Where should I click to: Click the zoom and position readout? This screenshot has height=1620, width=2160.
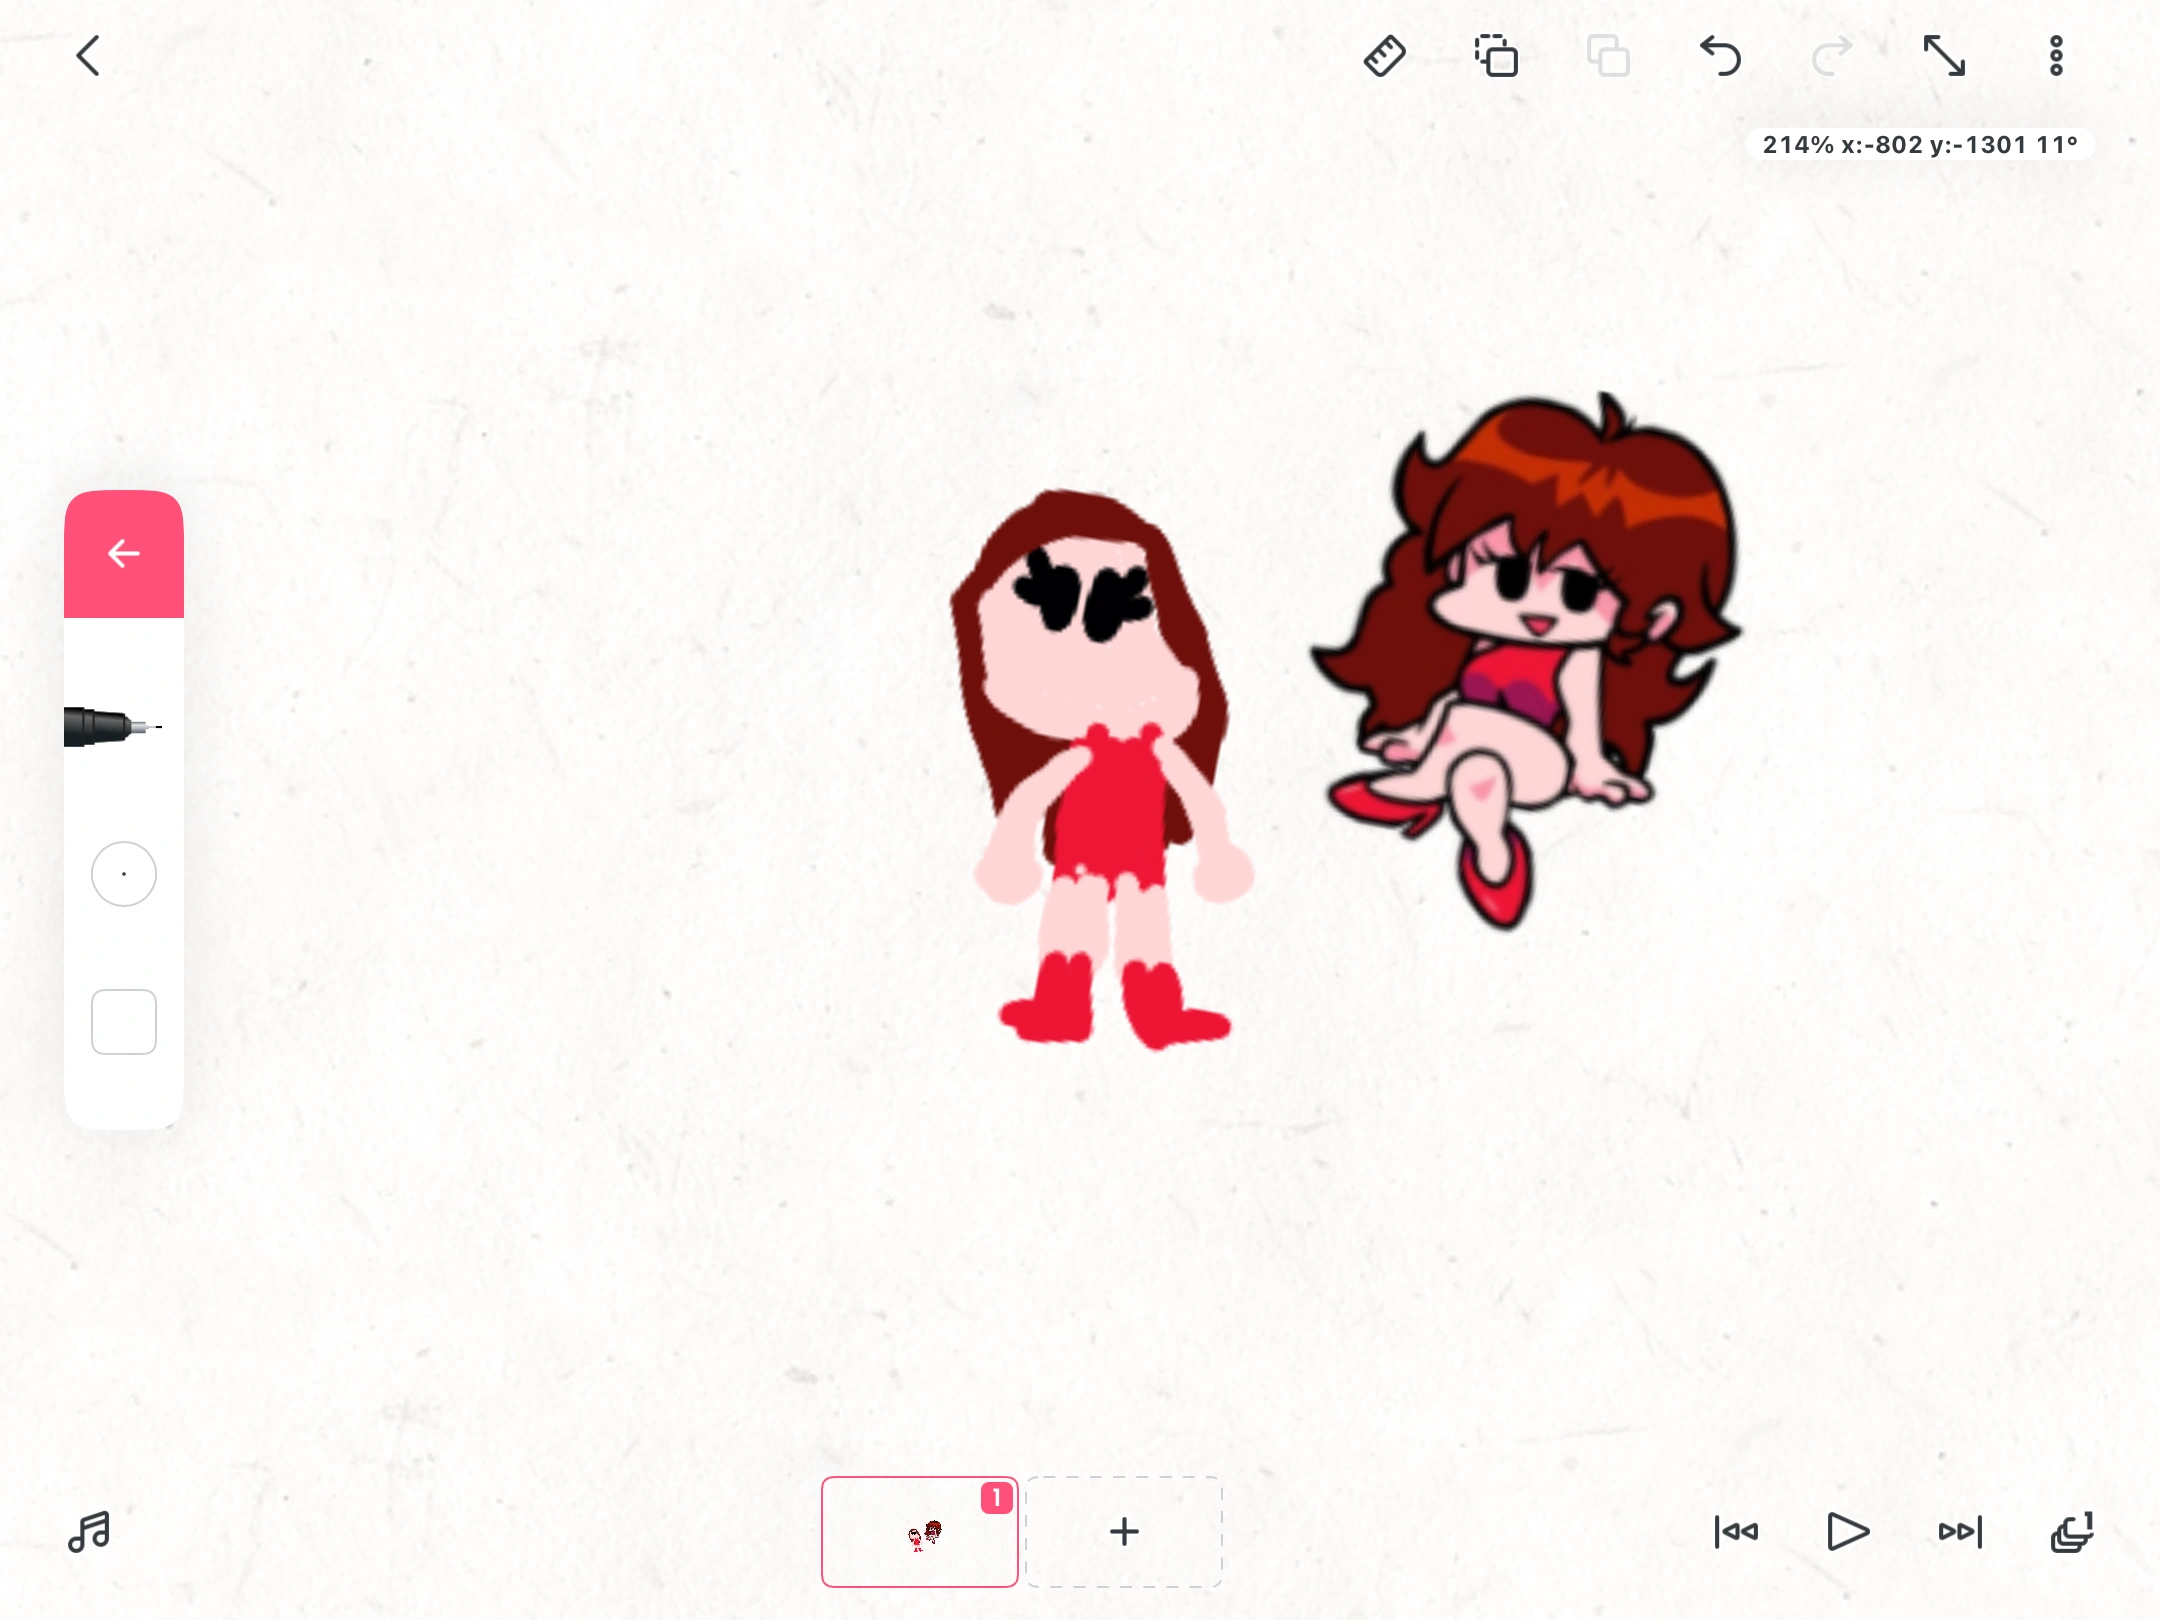1920,145
